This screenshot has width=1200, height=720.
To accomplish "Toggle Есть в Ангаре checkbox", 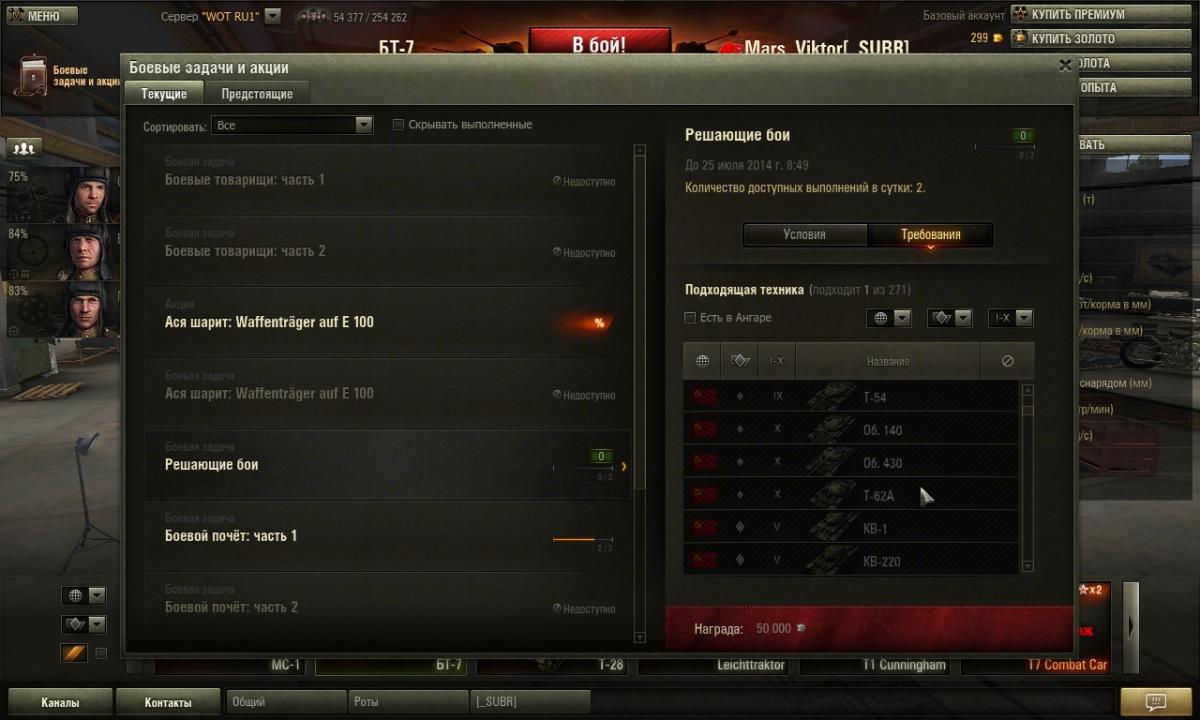I will tap(690, 318).
